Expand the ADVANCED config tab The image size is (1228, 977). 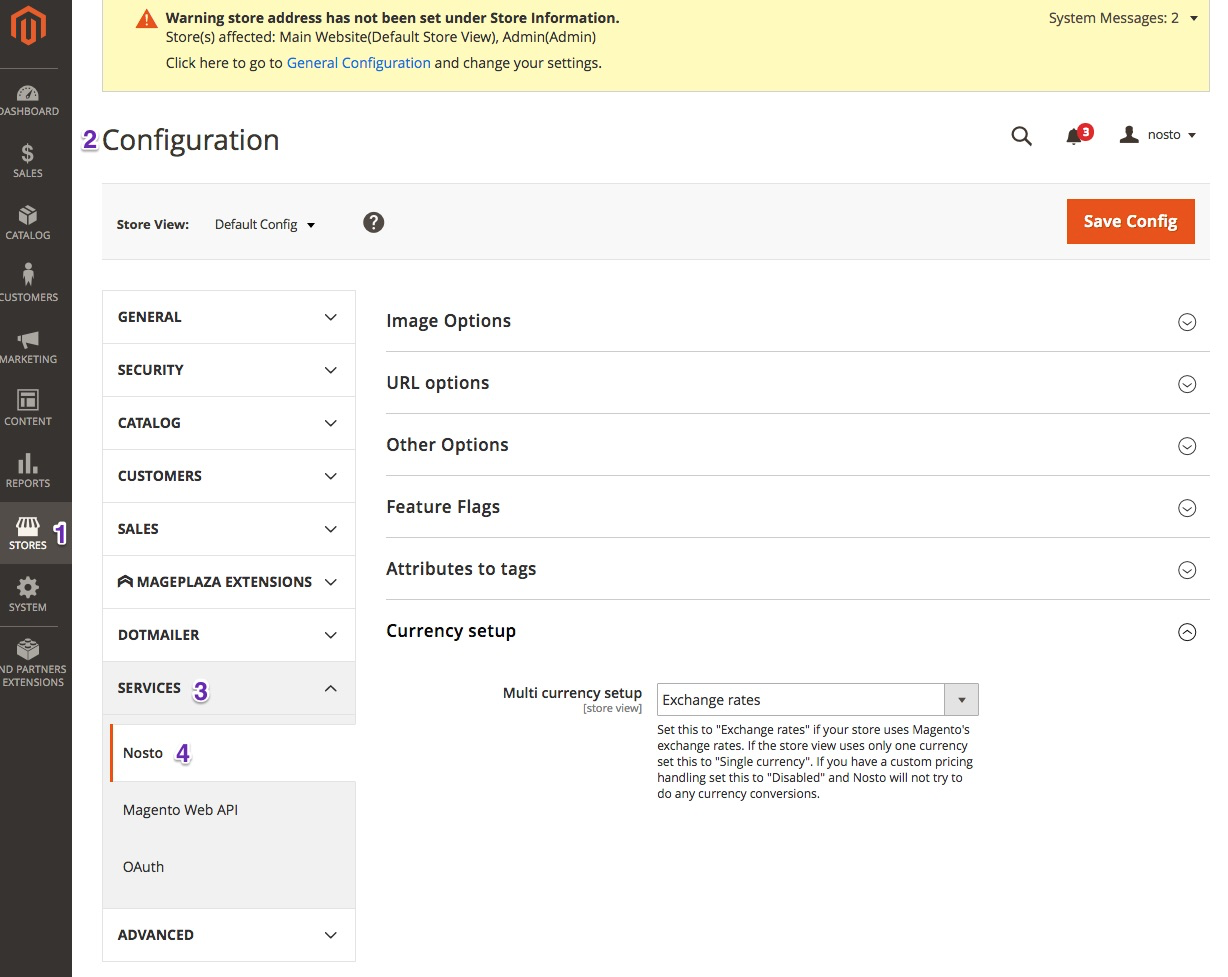[229, 935]
